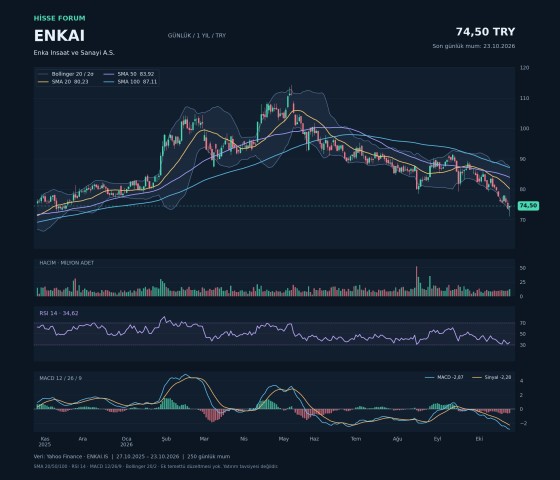Click the MACD -2,87 legend entry
This screenshot has height=480, width=560.
(x=444, y=377)
